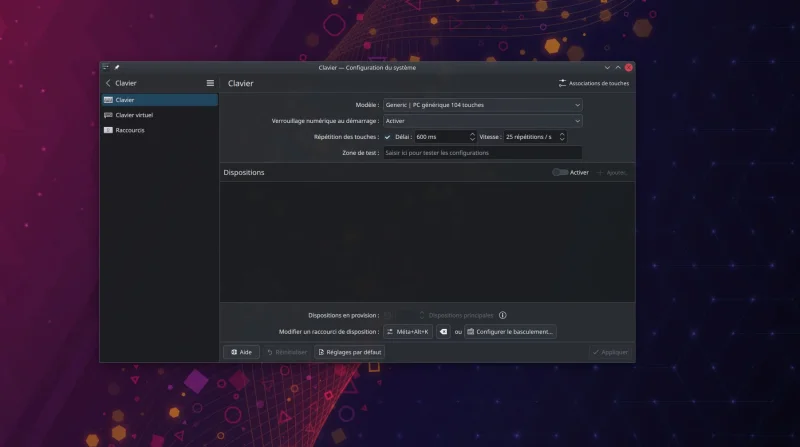
Task: Select the Clavier sidebar entry
Action: (159, 100)
